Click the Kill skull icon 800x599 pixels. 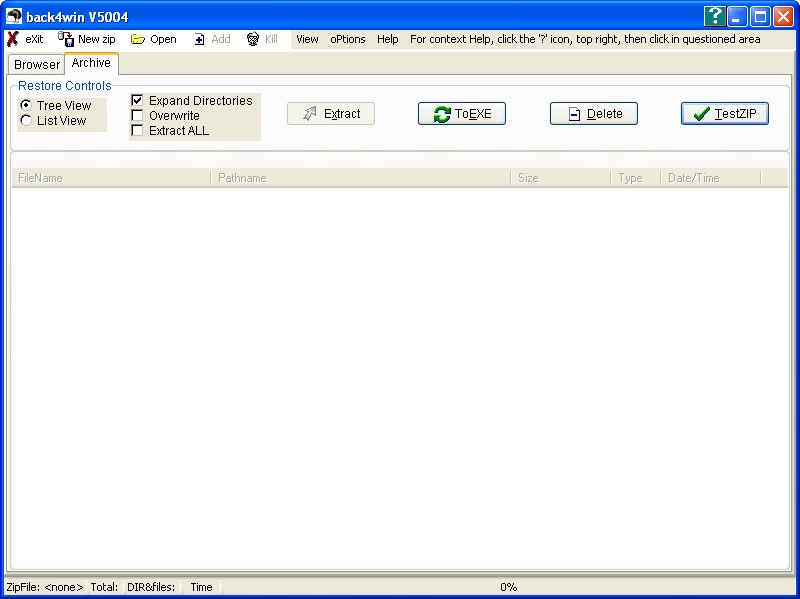pyautogui.click(x=253, y=39)
